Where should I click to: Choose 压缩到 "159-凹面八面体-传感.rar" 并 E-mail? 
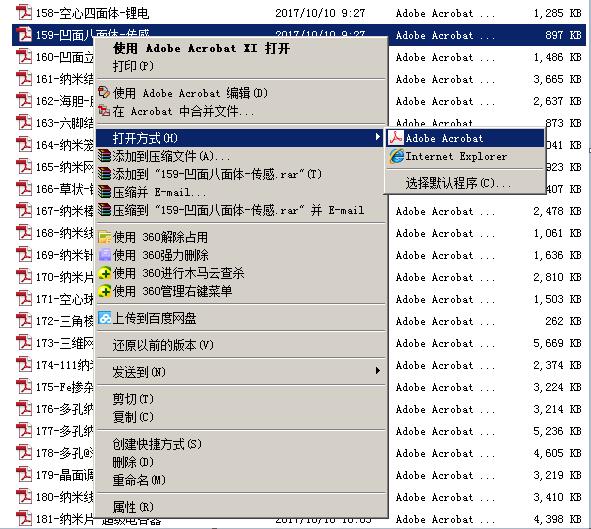click(239, 210)
